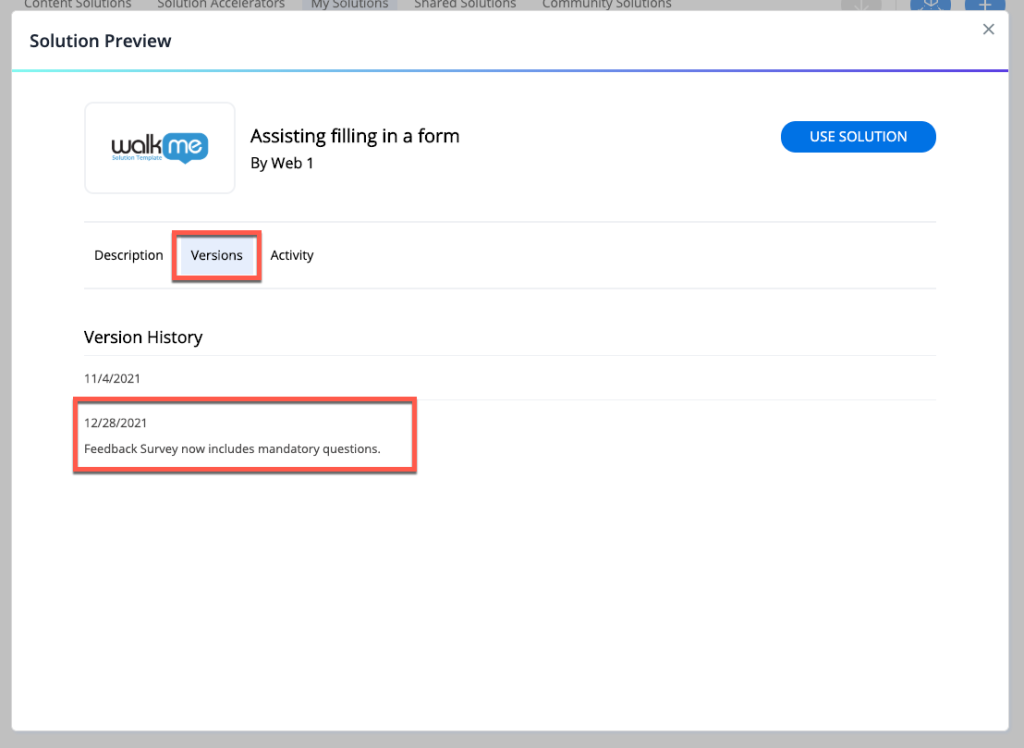The width and height of the screenshot is (1024, 748).
Task: Click the 'Assisting filling in a form' title
Action: 355,137
